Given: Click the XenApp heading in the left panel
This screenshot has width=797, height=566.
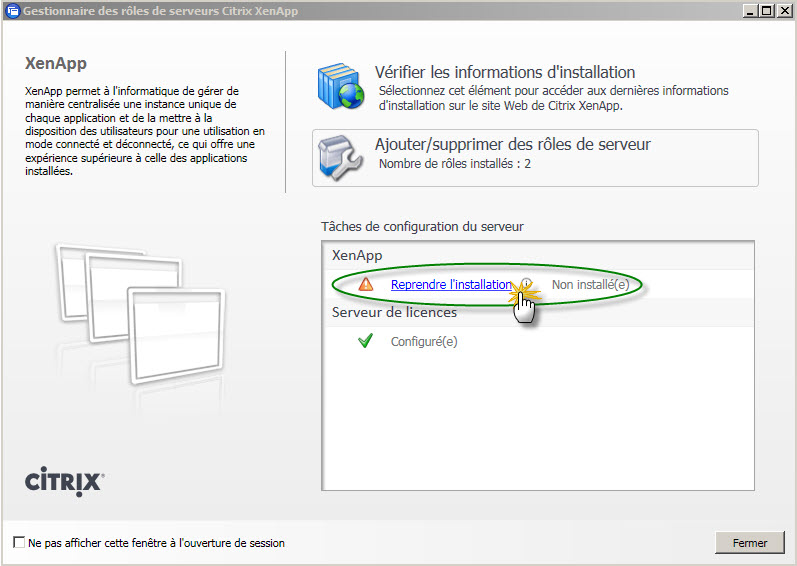Looking at the screenshot, I should [56, 64].
